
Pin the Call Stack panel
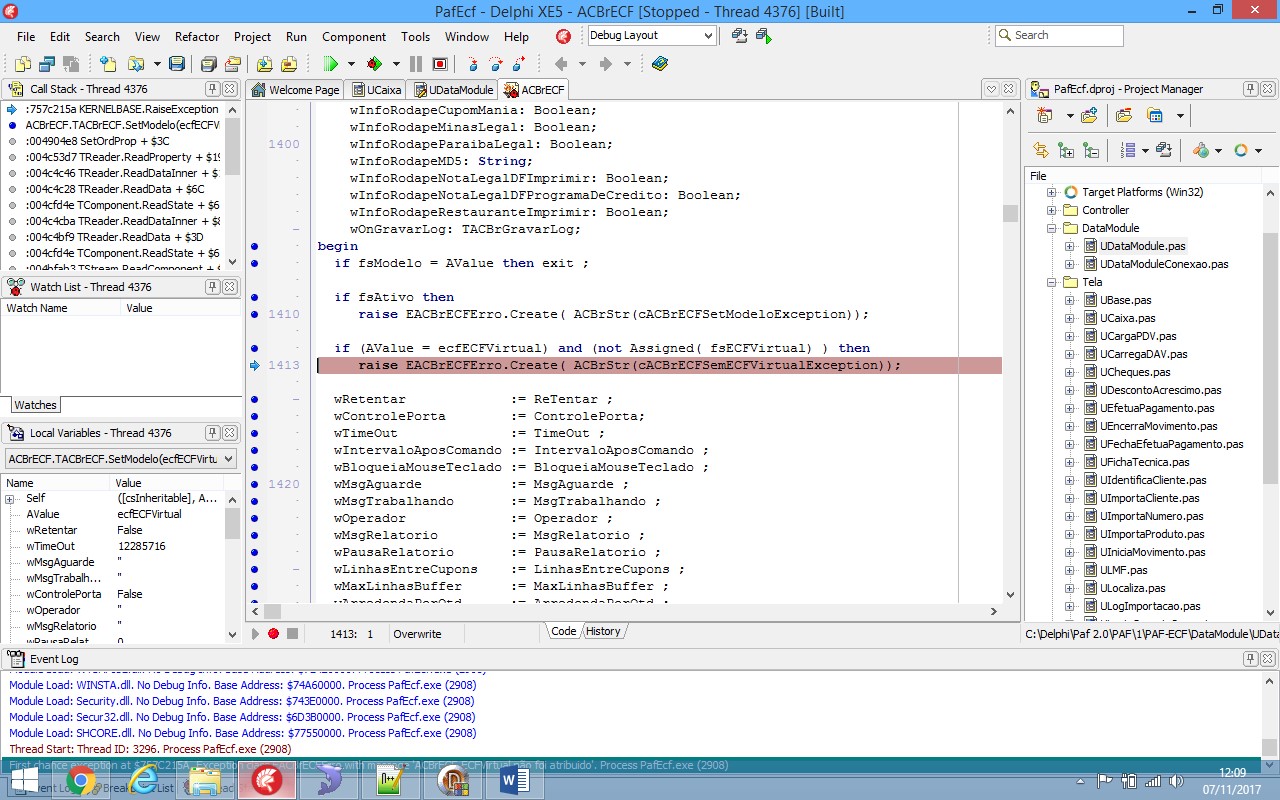(x=213, y=89)
